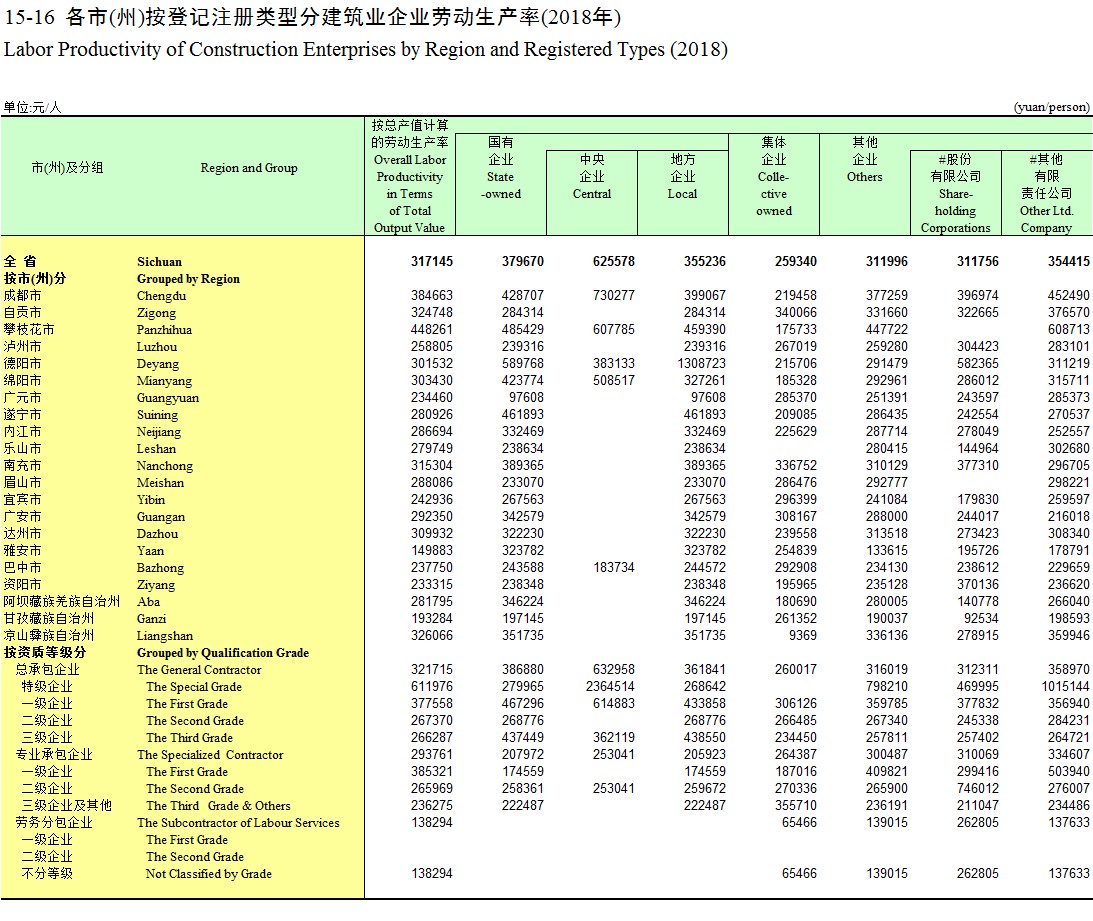The height and width of the screenshot is (921, 1093).
Task: Click the Chinese label '阿坝藏族羌族自治州'
Action: pos(61,602)
